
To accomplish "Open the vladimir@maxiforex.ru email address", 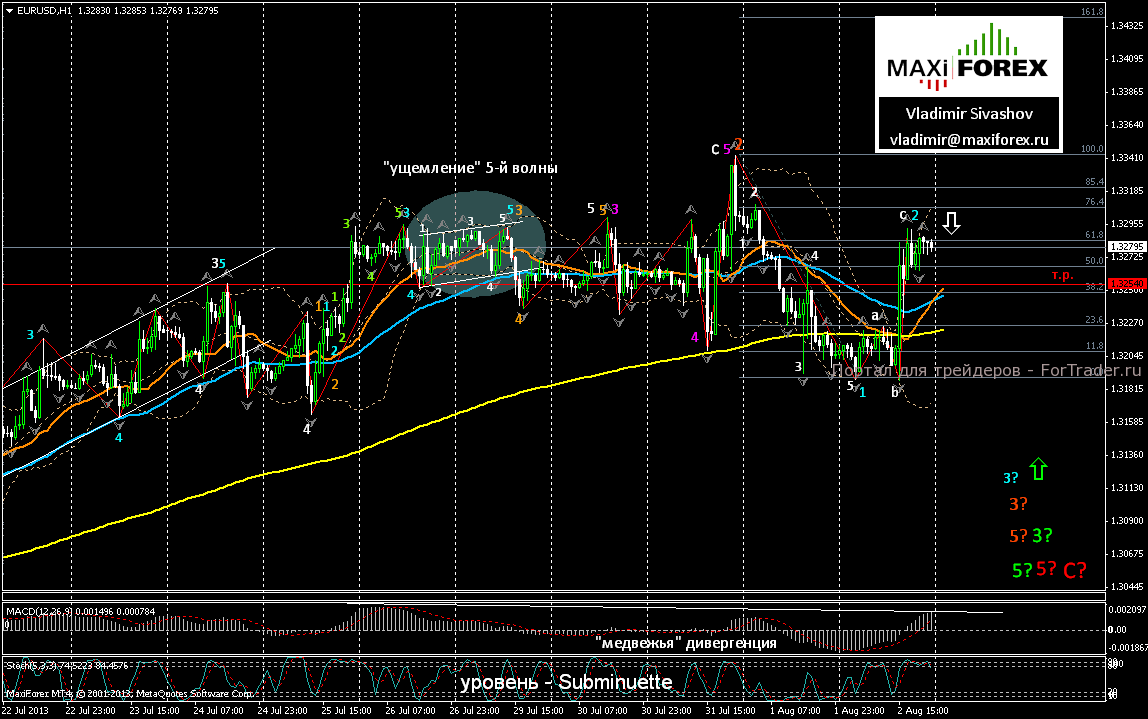I will 969,139.
